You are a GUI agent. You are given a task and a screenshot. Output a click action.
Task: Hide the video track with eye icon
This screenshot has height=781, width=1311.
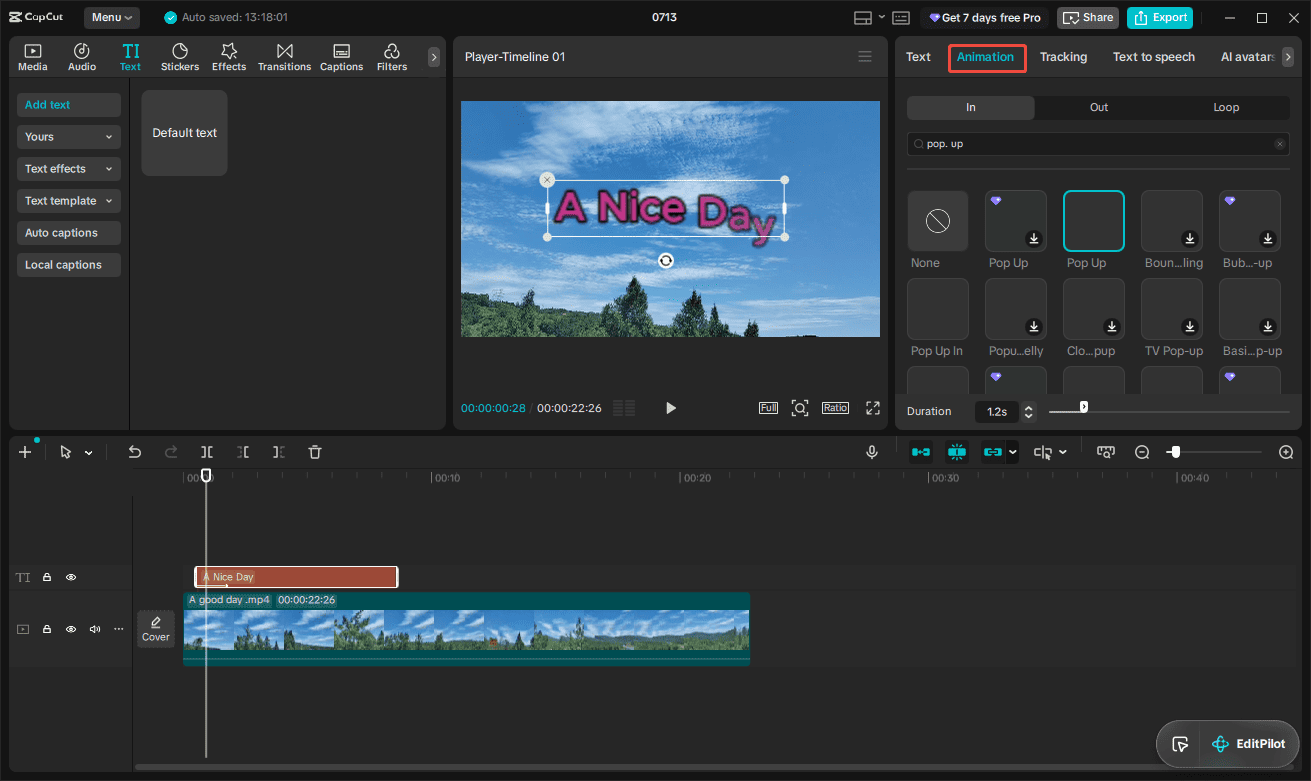click(71, 629)
